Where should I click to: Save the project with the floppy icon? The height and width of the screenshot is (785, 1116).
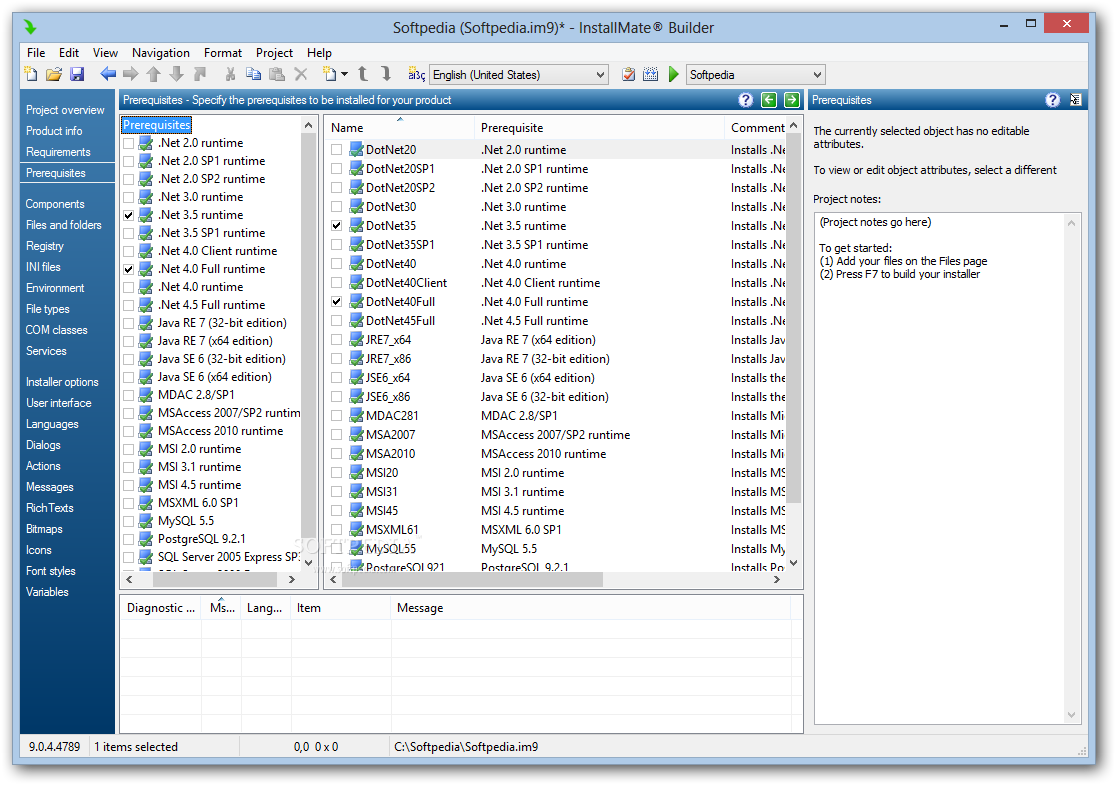coord(77,74)
